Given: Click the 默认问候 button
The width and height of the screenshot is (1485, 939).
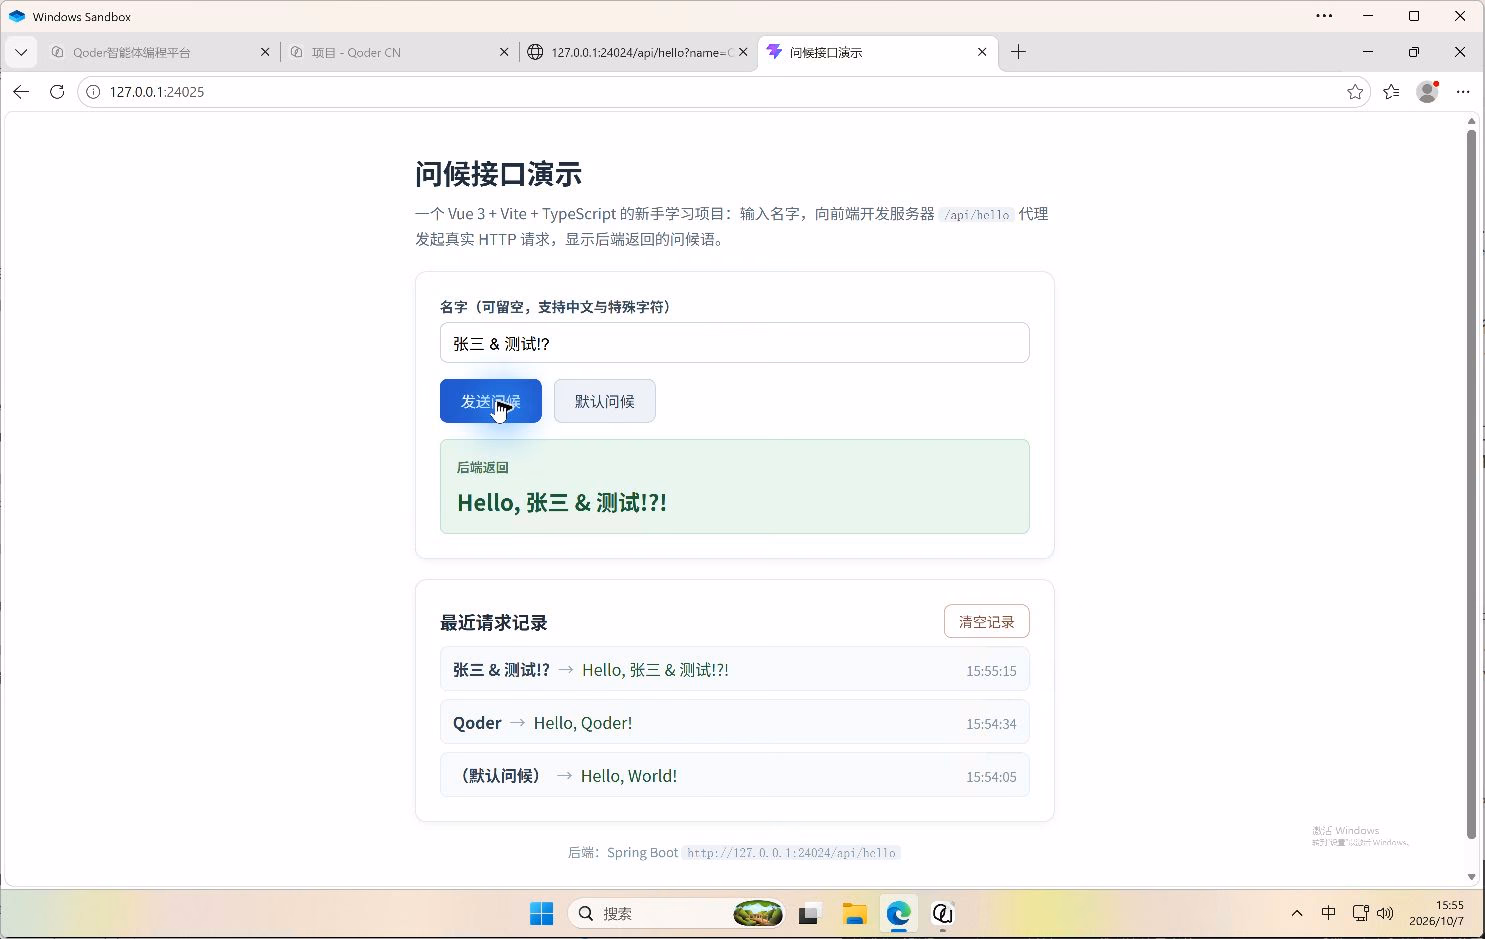Looking at the screenshot, I should click(x=605, y=401).
